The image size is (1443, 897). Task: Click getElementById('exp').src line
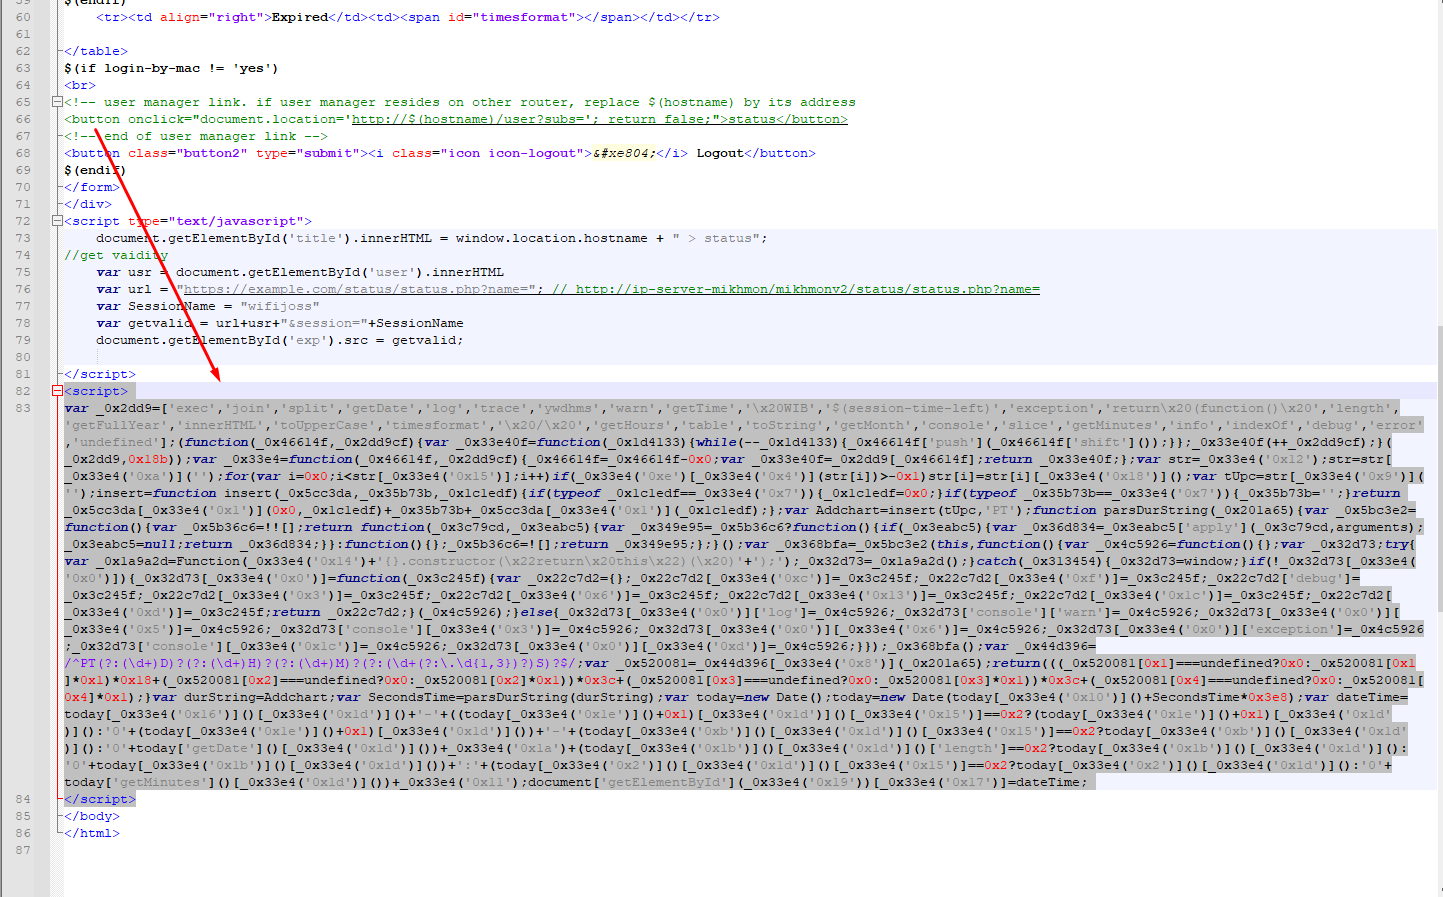point(280,340)
